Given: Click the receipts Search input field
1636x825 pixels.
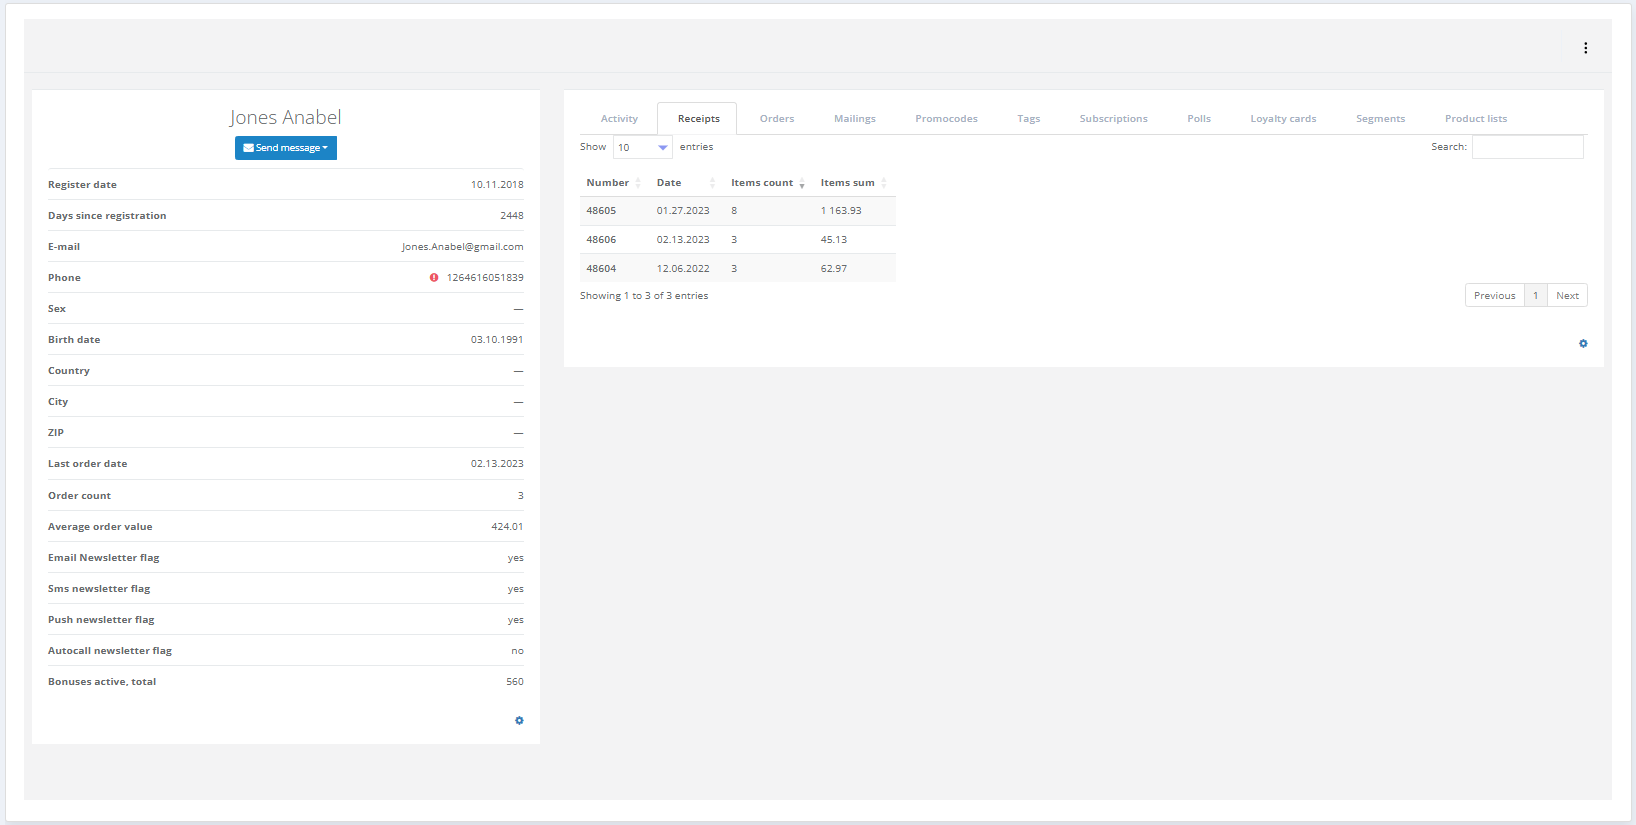Looking at the screenshot, I should coord(1527,147).
